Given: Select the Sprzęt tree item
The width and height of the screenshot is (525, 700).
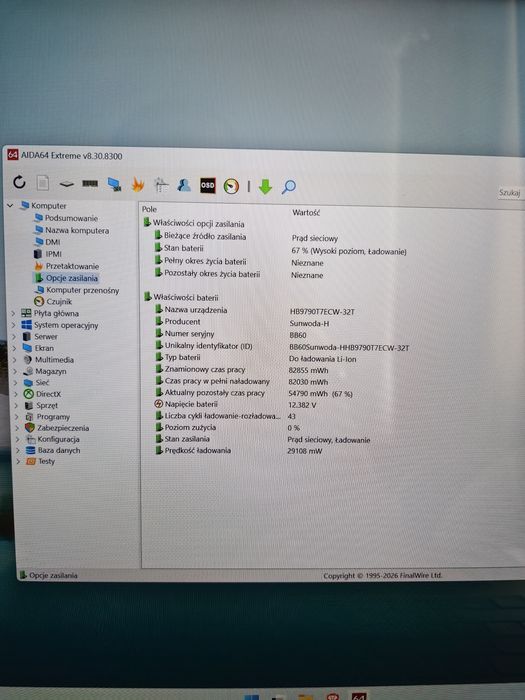Looking at the screenshot, I should click(42, 405).
